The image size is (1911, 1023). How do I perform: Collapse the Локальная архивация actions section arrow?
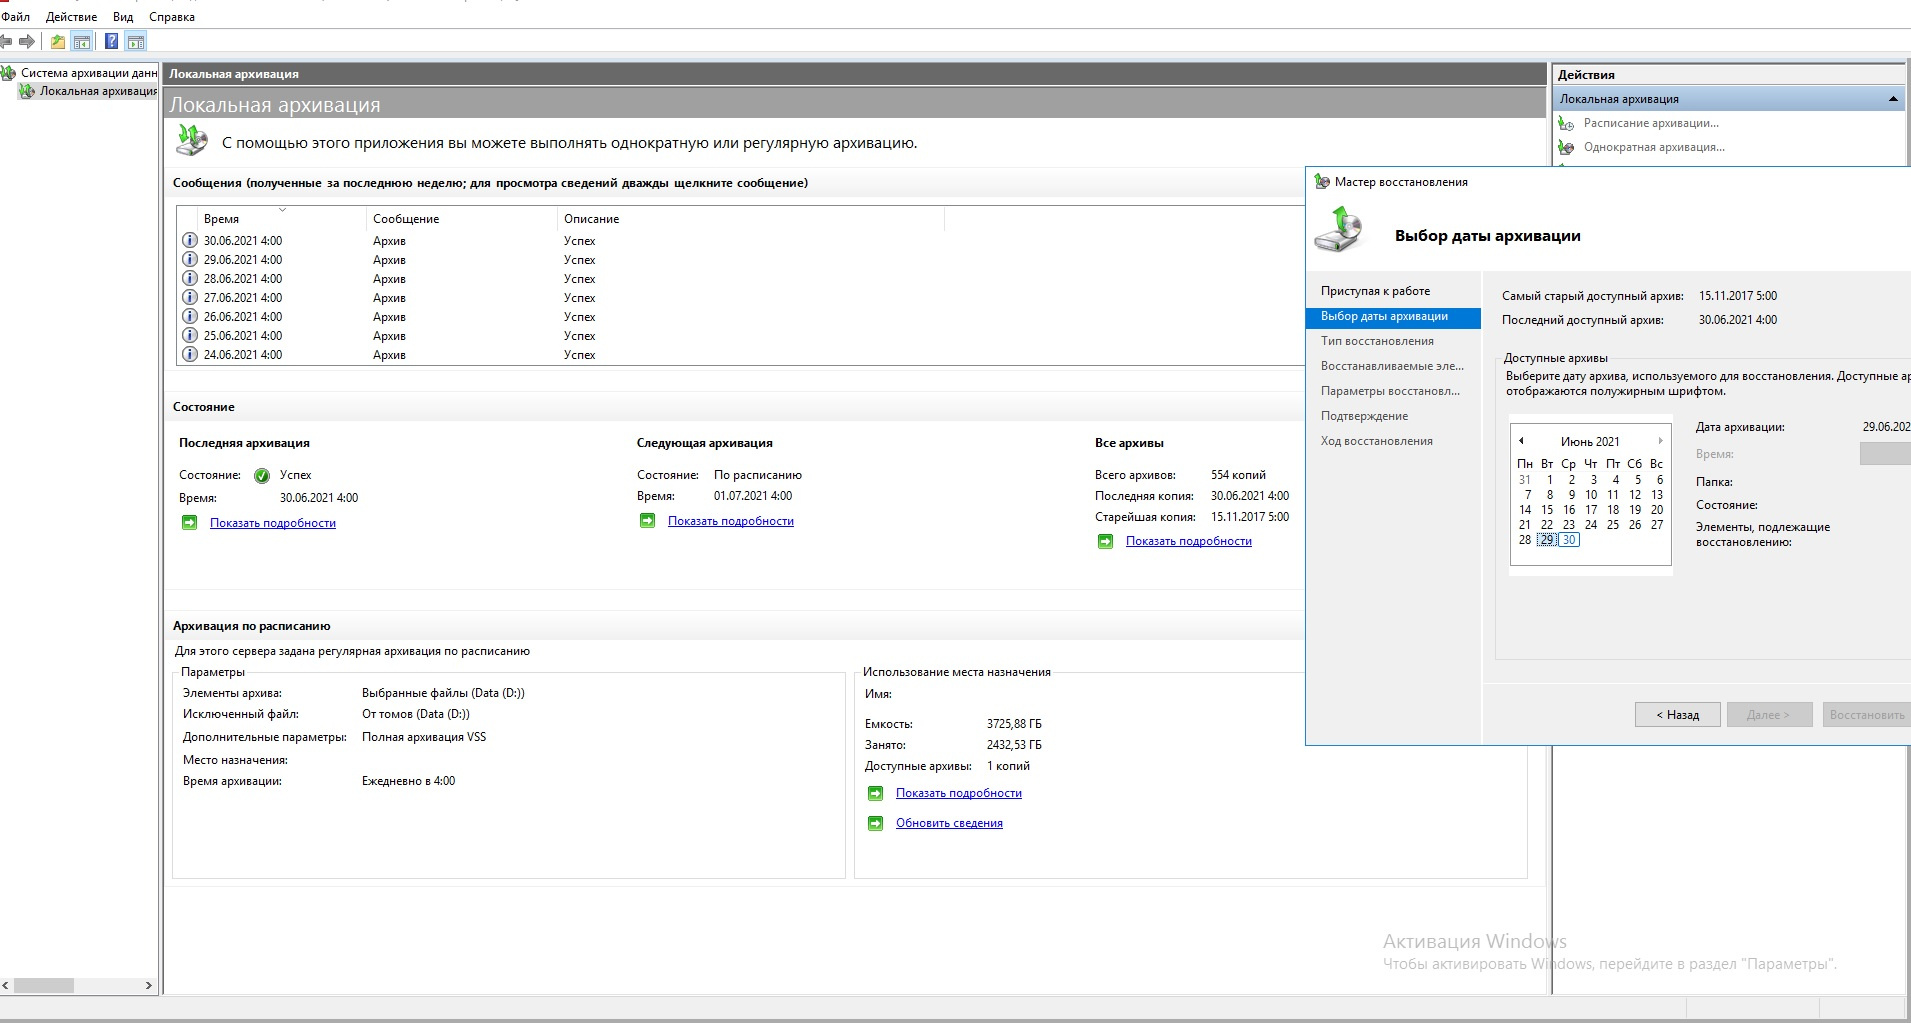(1893, 99)
